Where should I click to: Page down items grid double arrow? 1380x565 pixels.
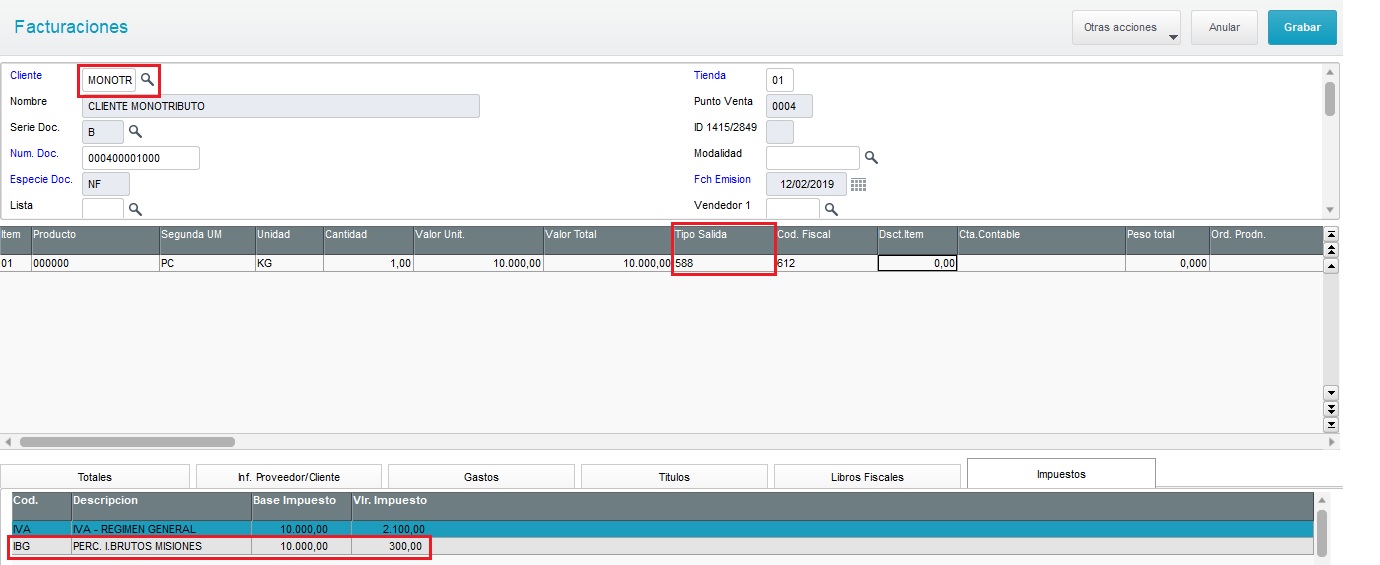pos(1331,409)
